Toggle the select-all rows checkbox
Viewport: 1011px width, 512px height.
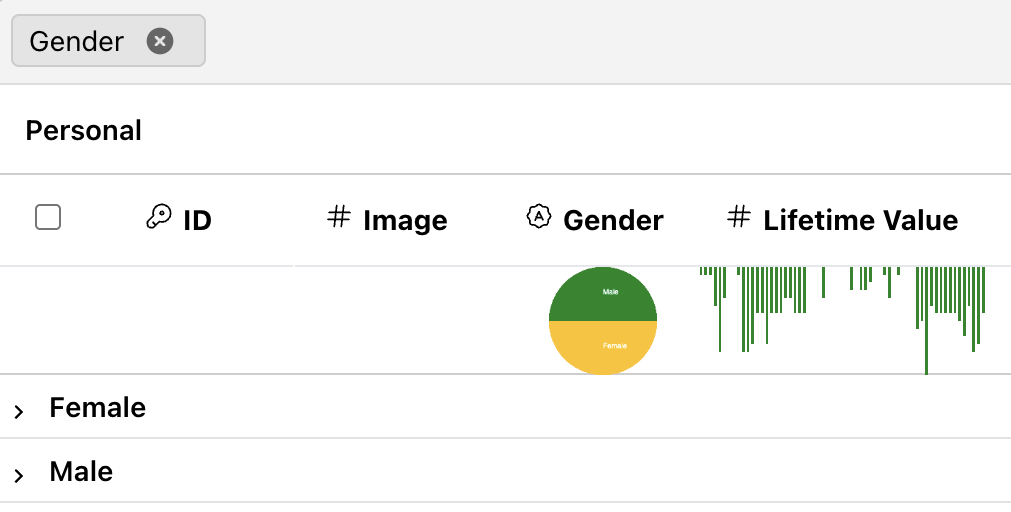pos(48,217)
